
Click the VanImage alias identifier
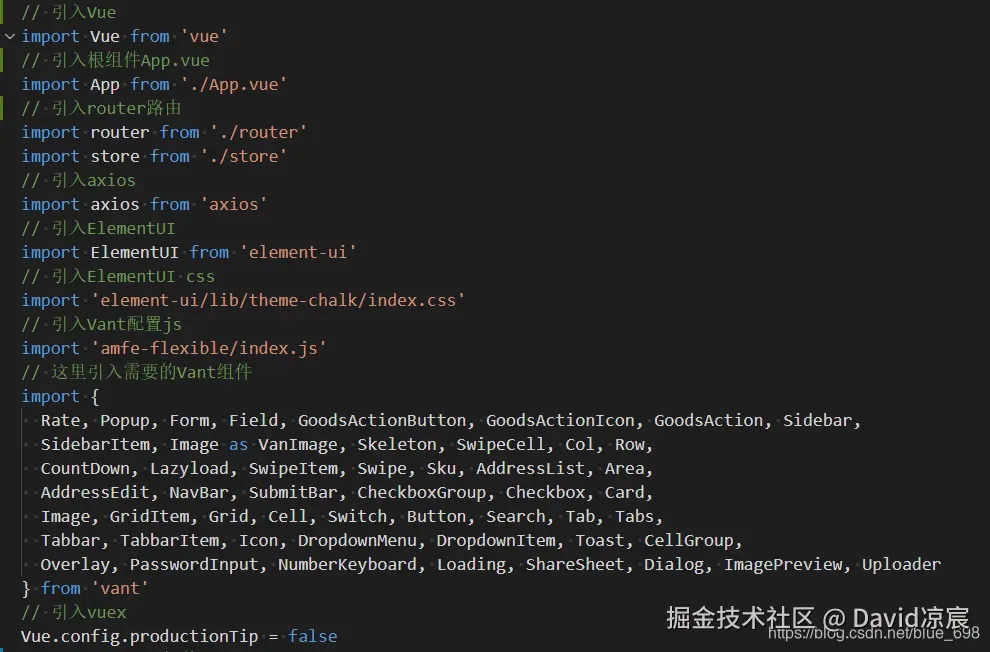pyautogui.click(x=297, y=444)
